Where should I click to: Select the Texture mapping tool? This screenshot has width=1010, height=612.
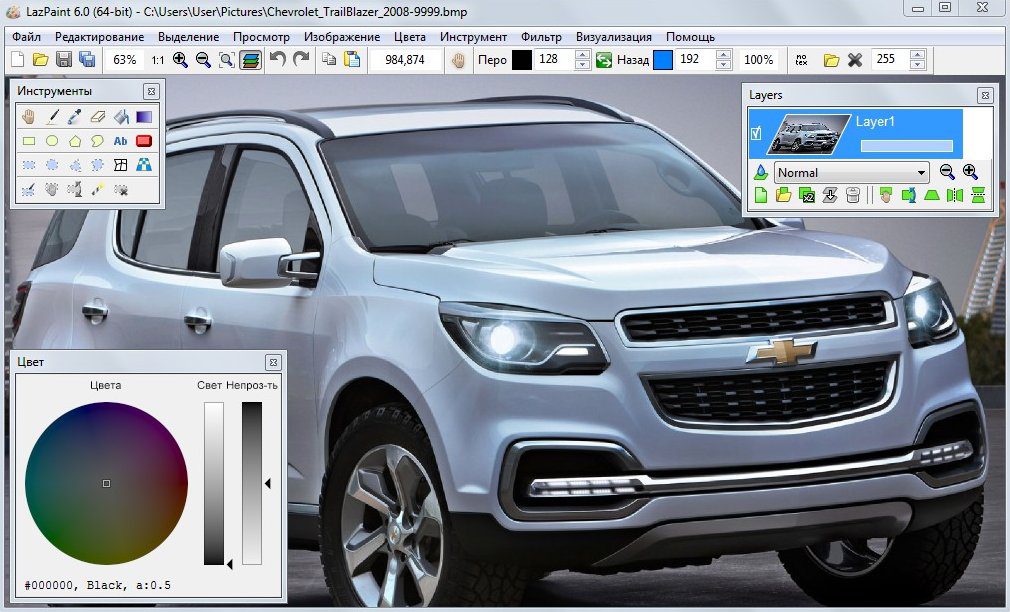(x=144, y=165)
